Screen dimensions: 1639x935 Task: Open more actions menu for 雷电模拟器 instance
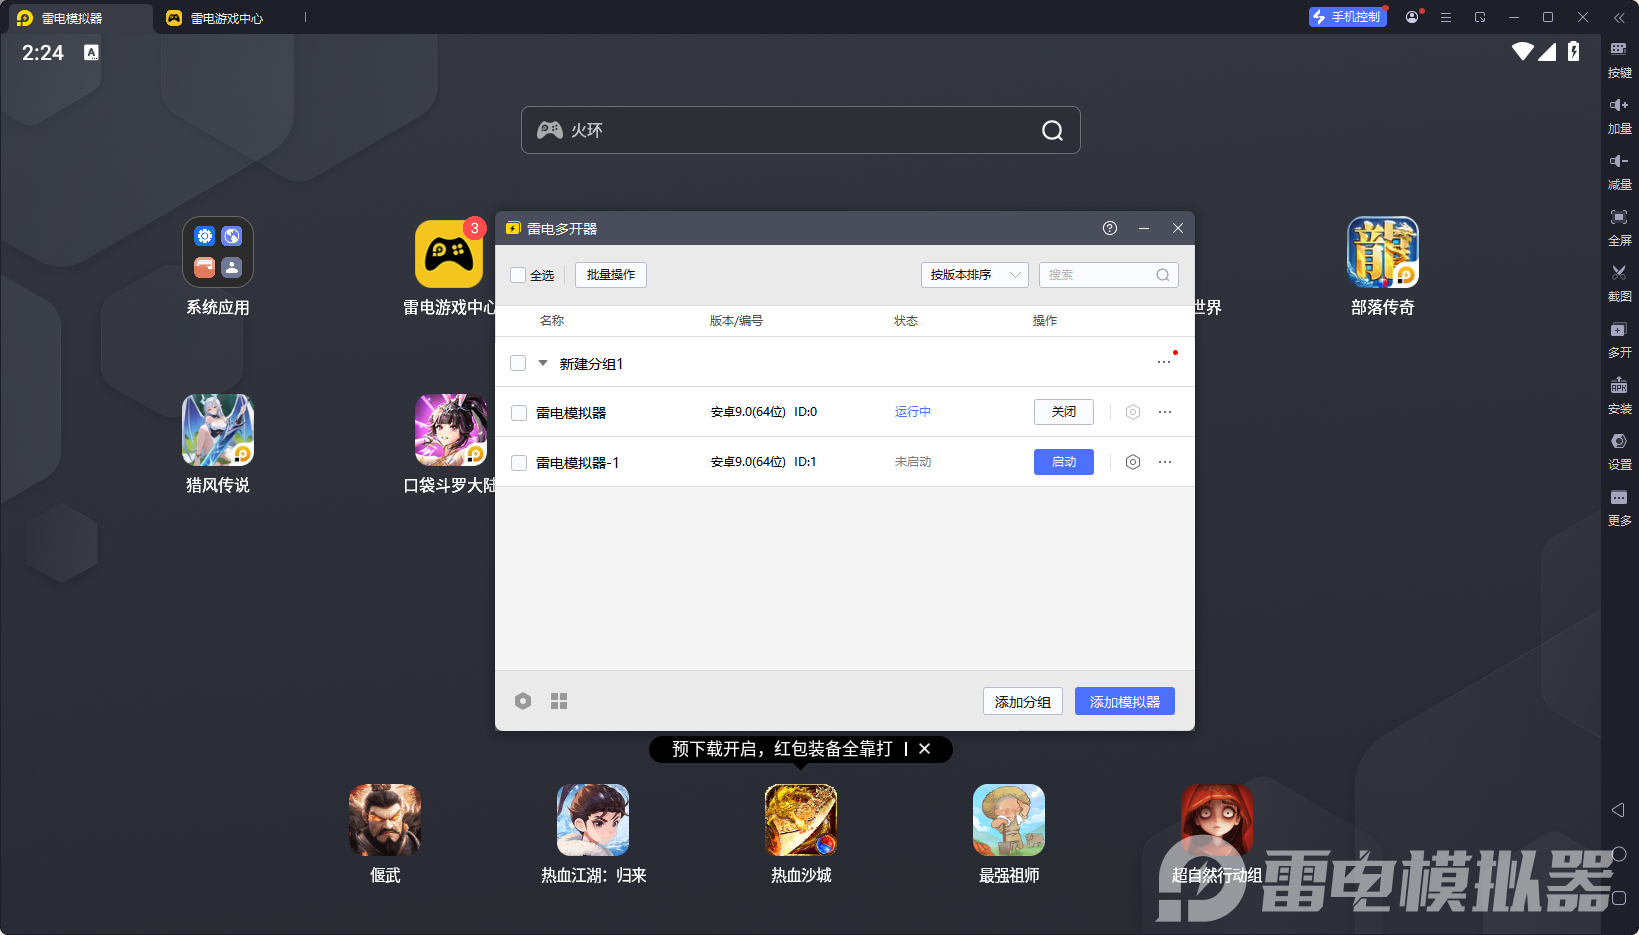coord(1164,411)
